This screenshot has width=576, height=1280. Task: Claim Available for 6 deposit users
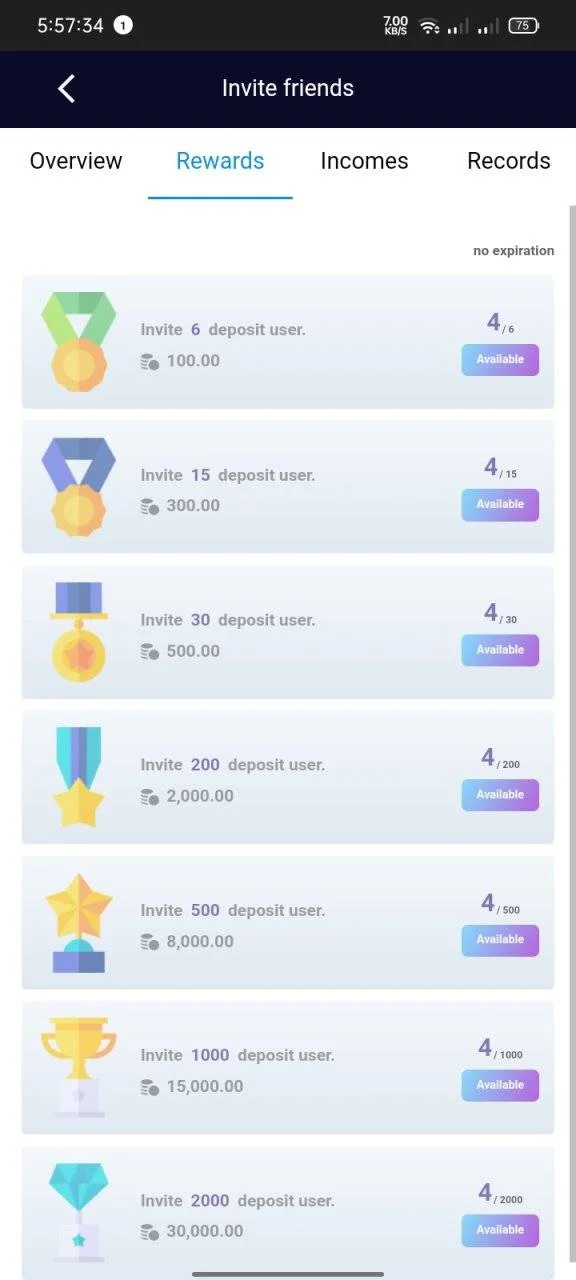coord(500,360)
